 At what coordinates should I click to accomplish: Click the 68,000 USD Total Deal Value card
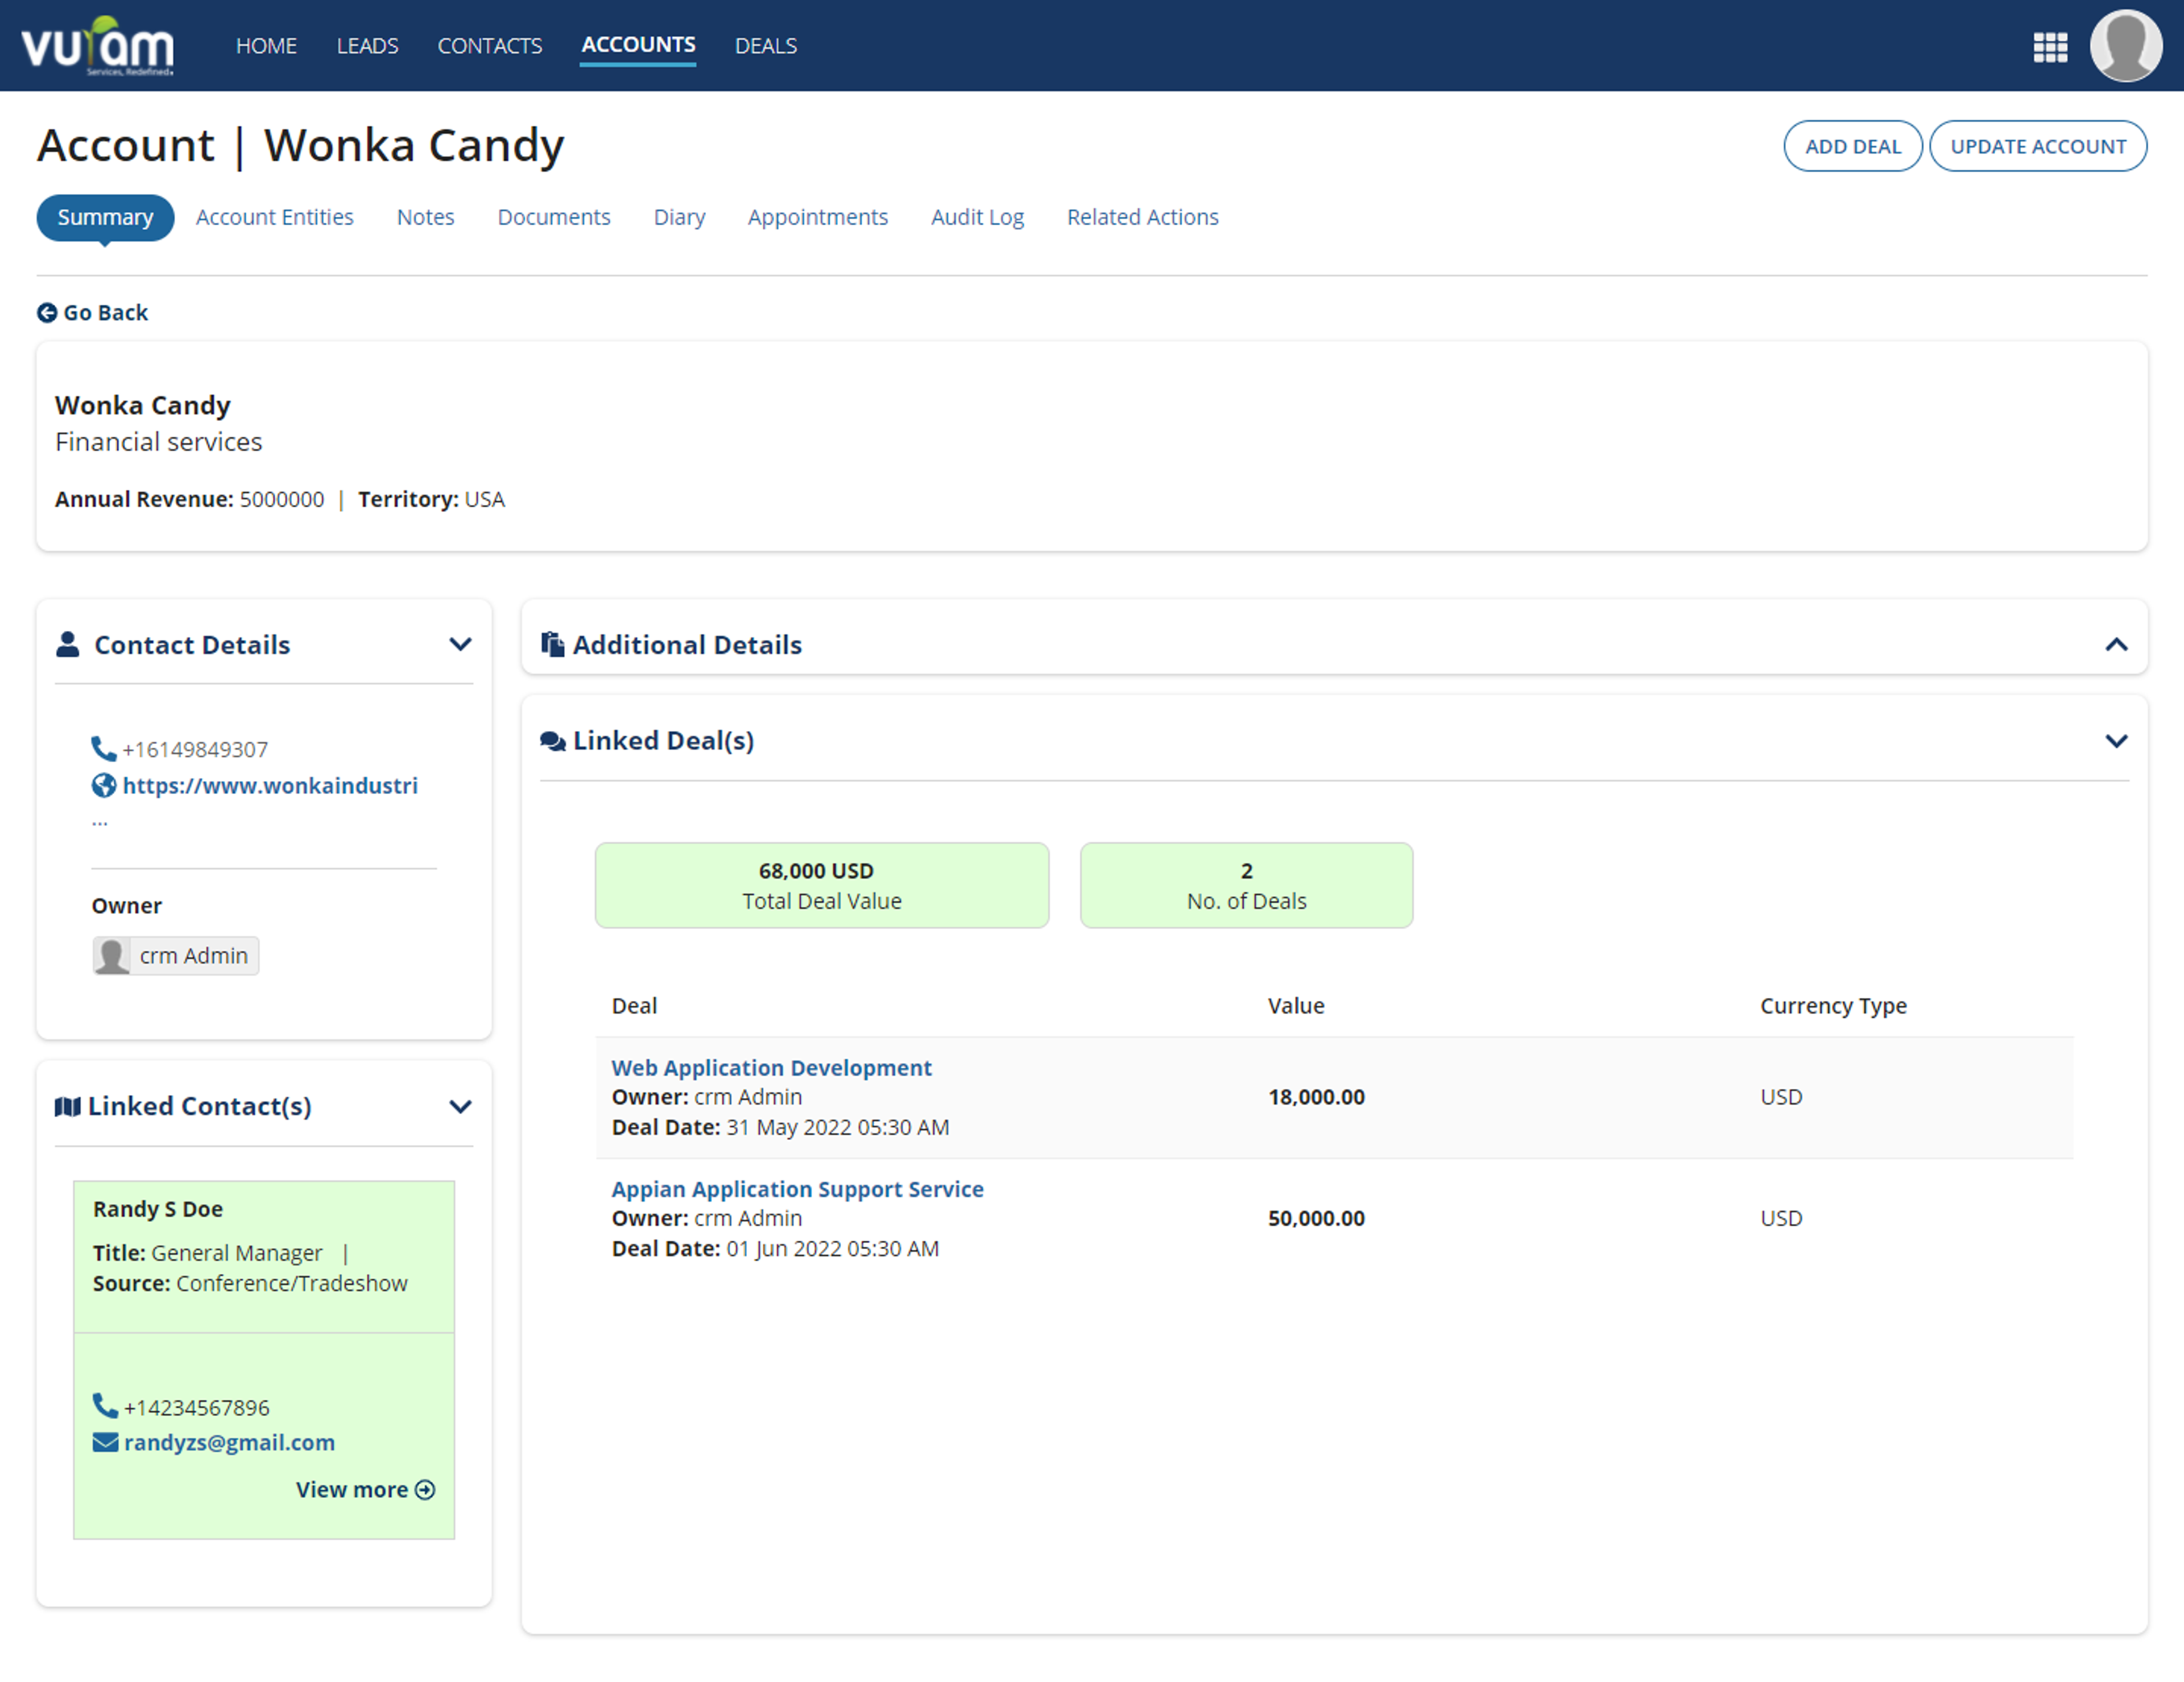[821, 885]
